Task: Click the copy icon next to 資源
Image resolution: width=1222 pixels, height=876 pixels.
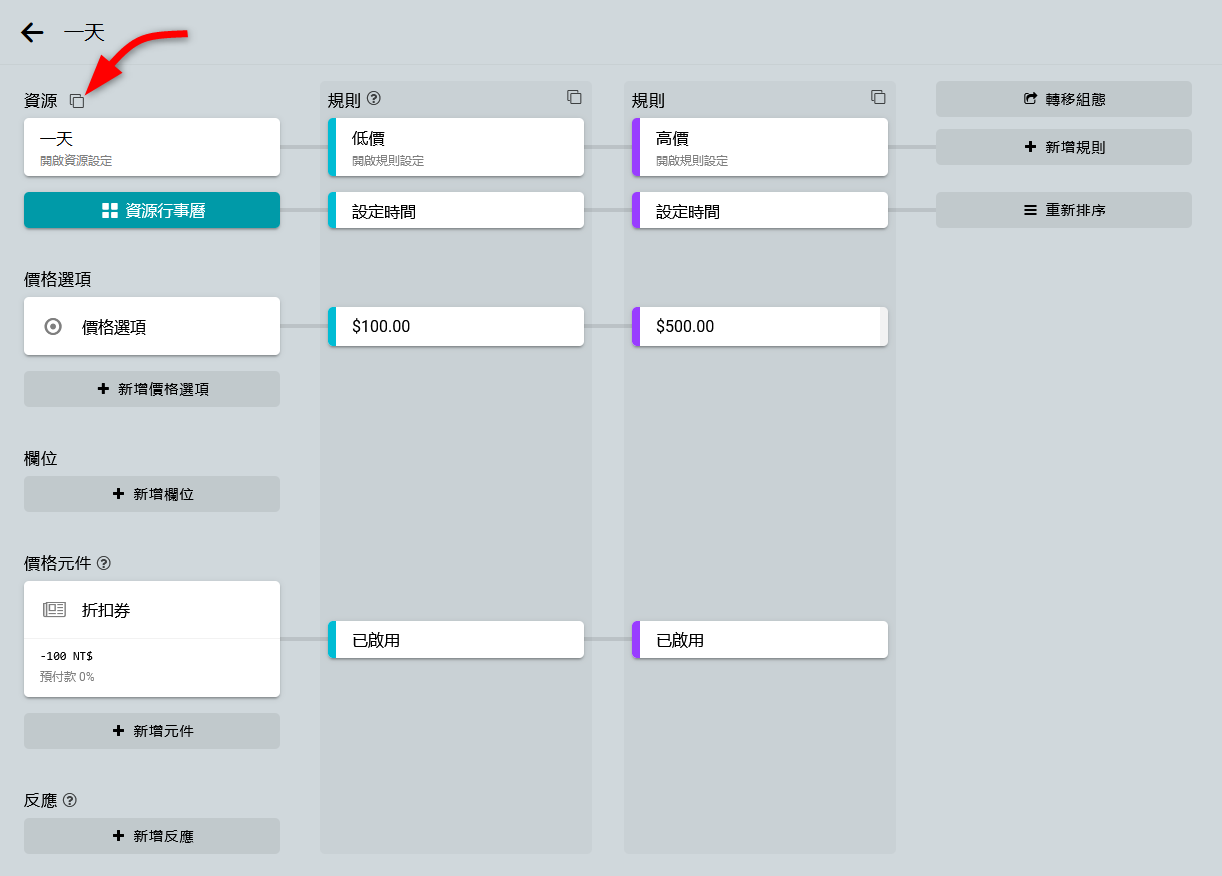Action: [77, 101]
